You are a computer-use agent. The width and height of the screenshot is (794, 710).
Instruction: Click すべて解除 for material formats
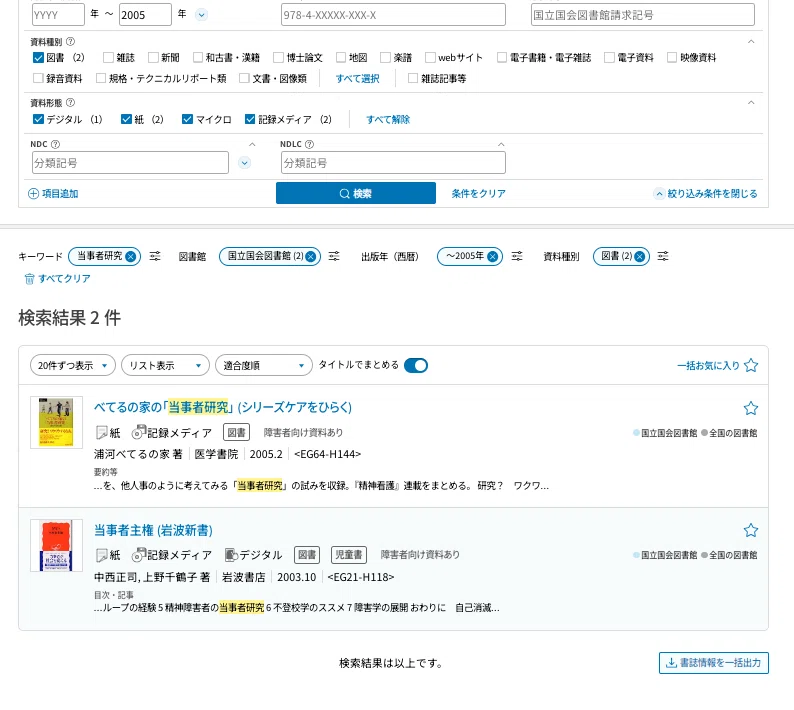point(388,120)
